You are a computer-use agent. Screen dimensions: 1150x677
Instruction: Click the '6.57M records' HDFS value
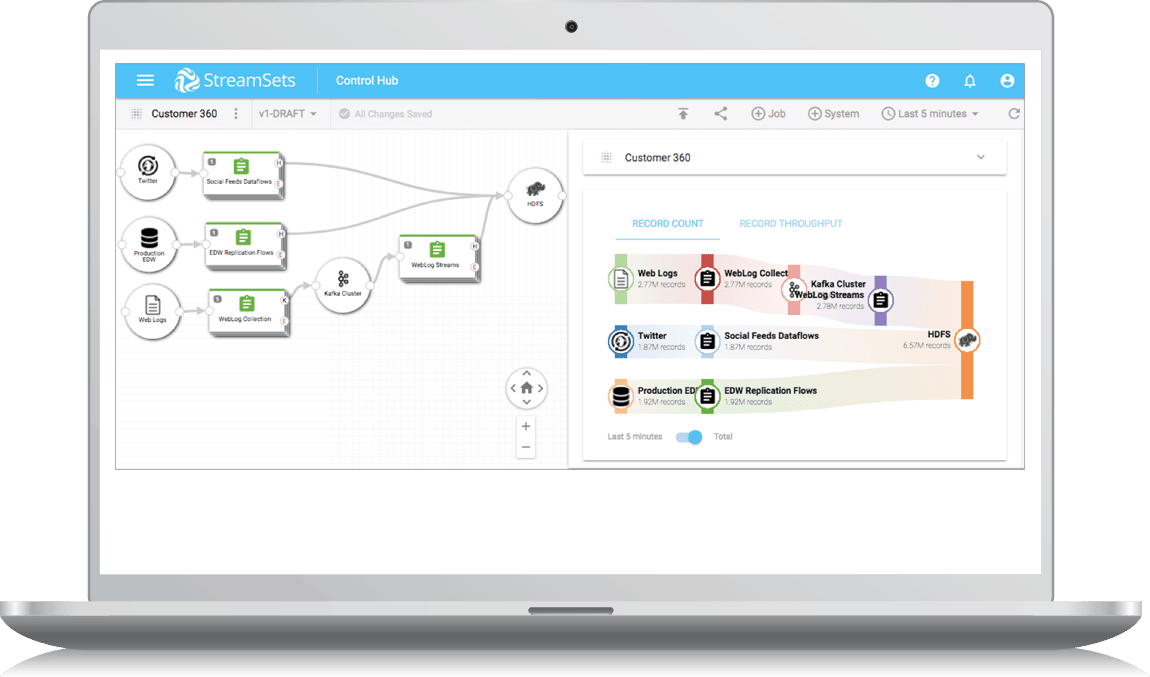coord(926,345)
